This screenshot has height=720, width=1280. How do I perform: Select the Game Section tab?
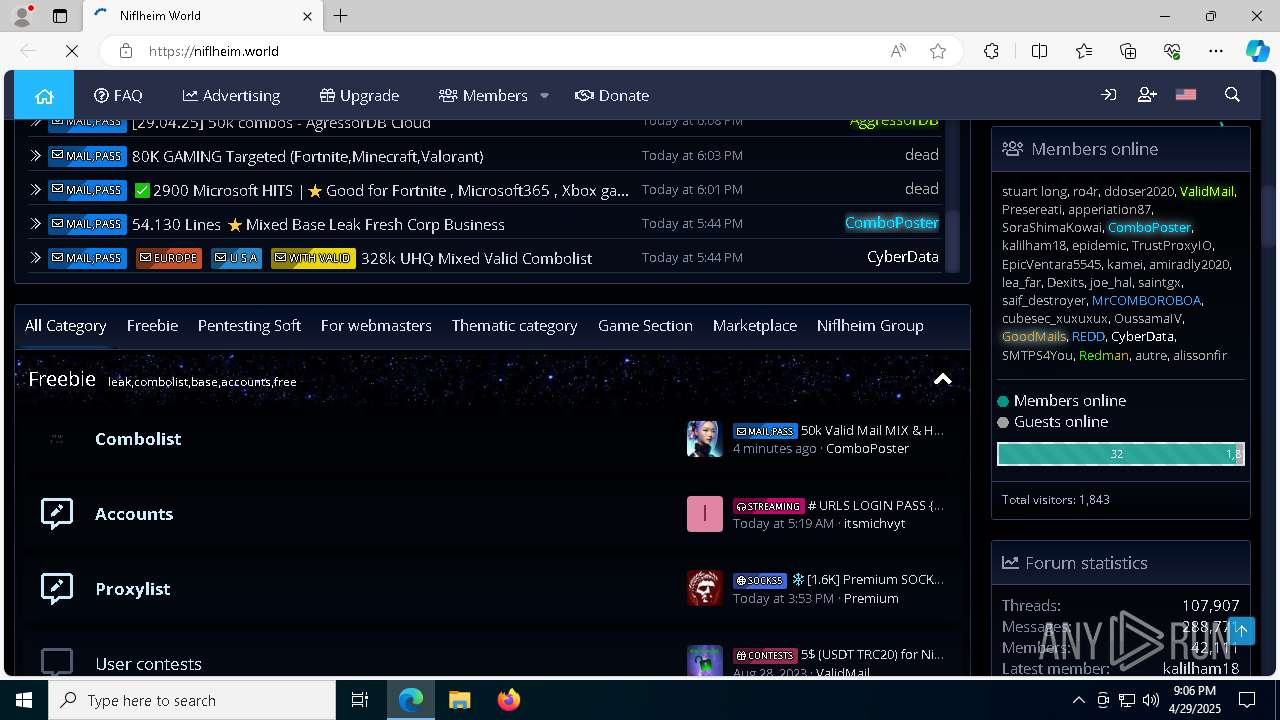click(645, 325)
